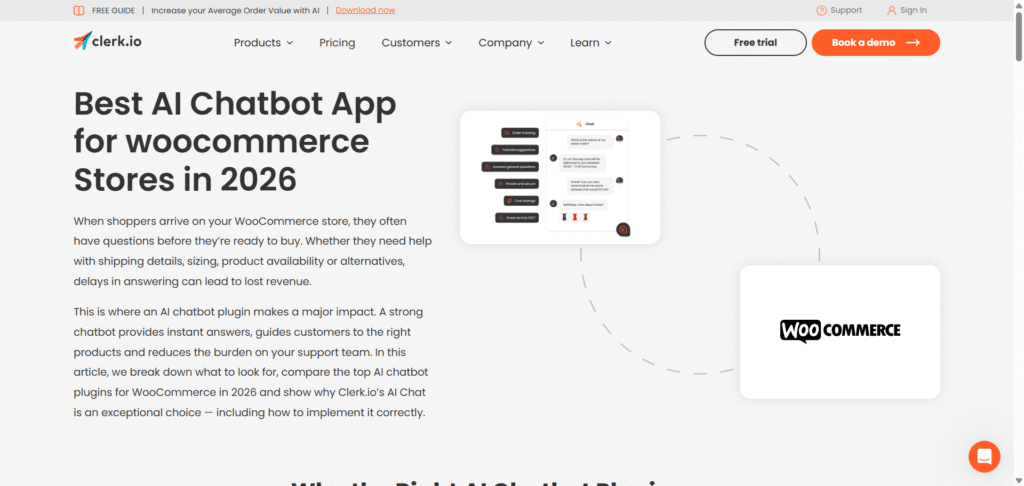Screen dimensions: 1024x486
Task: Click the Free trial button
Action: [756, 42]
